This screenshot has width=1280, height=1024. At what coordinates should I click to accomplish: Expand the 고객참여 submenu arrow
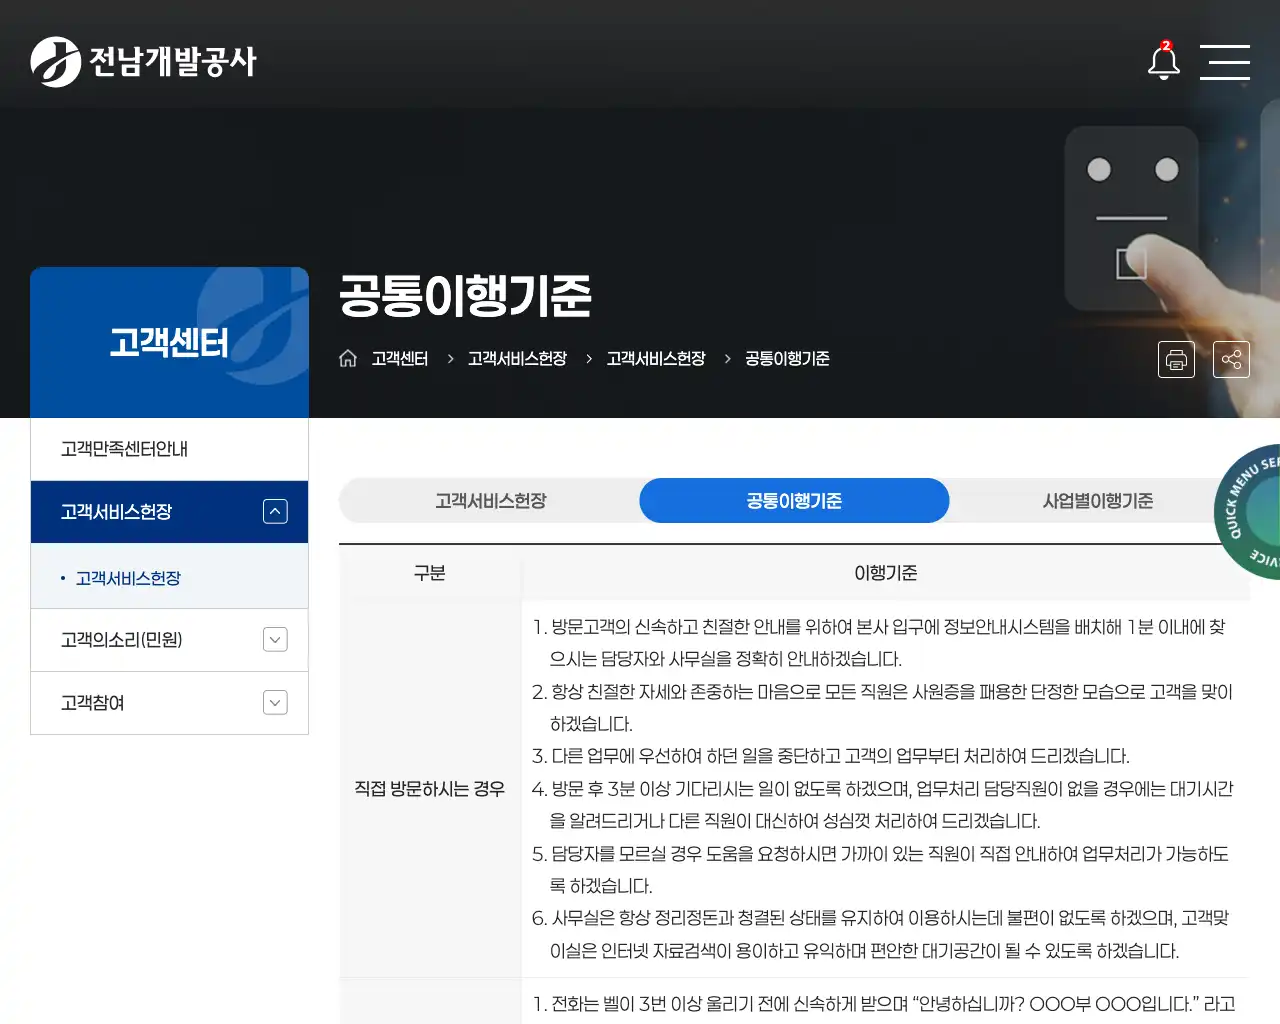click(275, 703)
